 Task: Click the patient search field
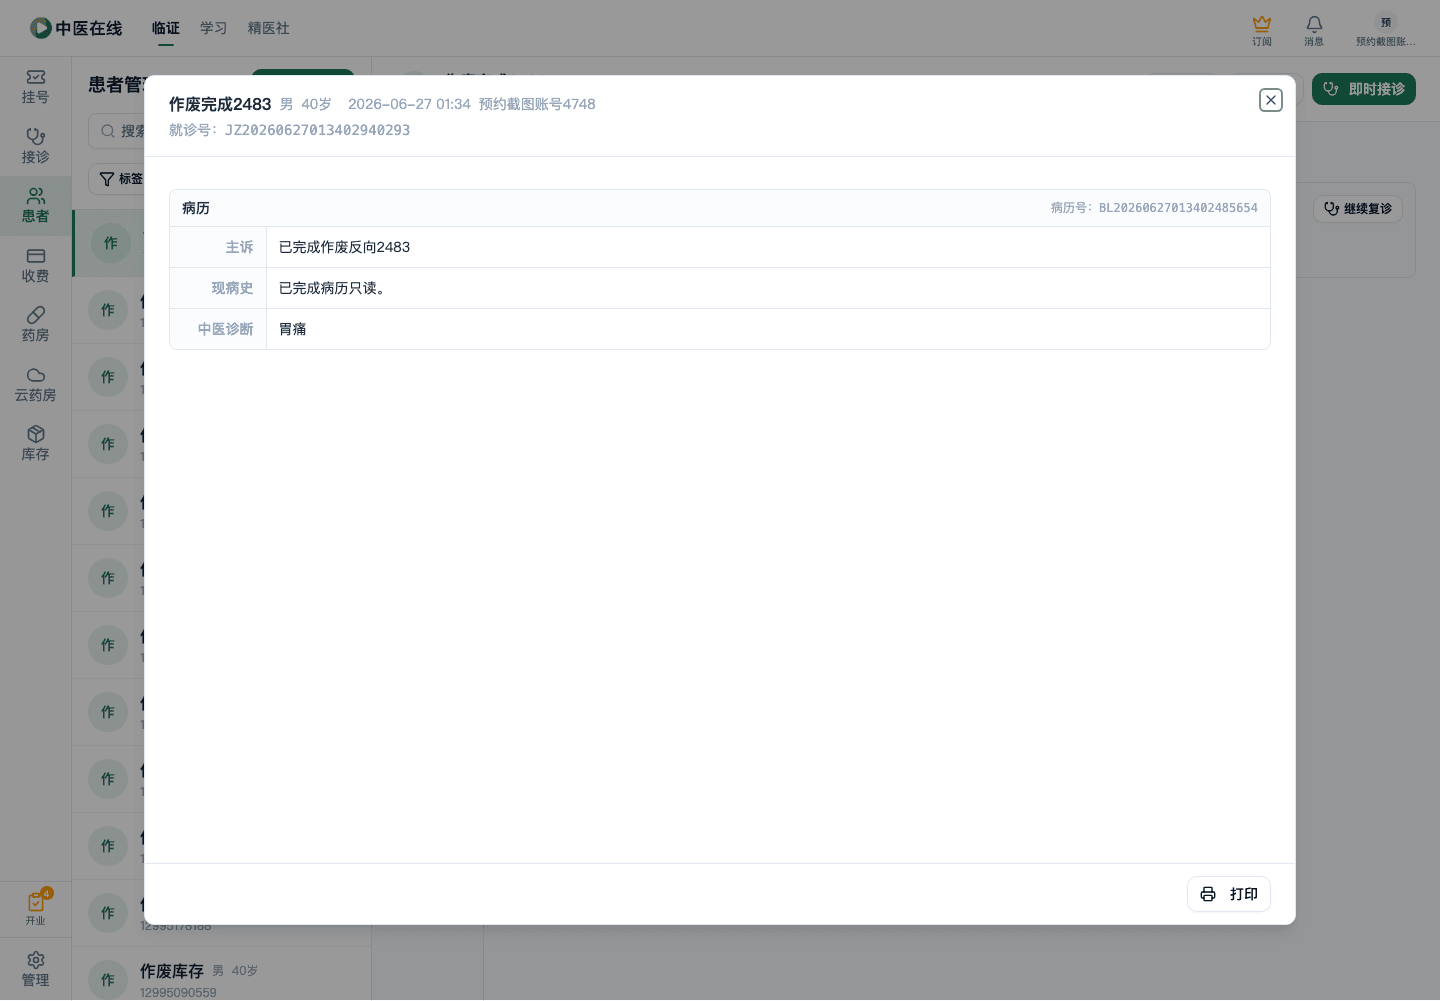tap(118, 131)
